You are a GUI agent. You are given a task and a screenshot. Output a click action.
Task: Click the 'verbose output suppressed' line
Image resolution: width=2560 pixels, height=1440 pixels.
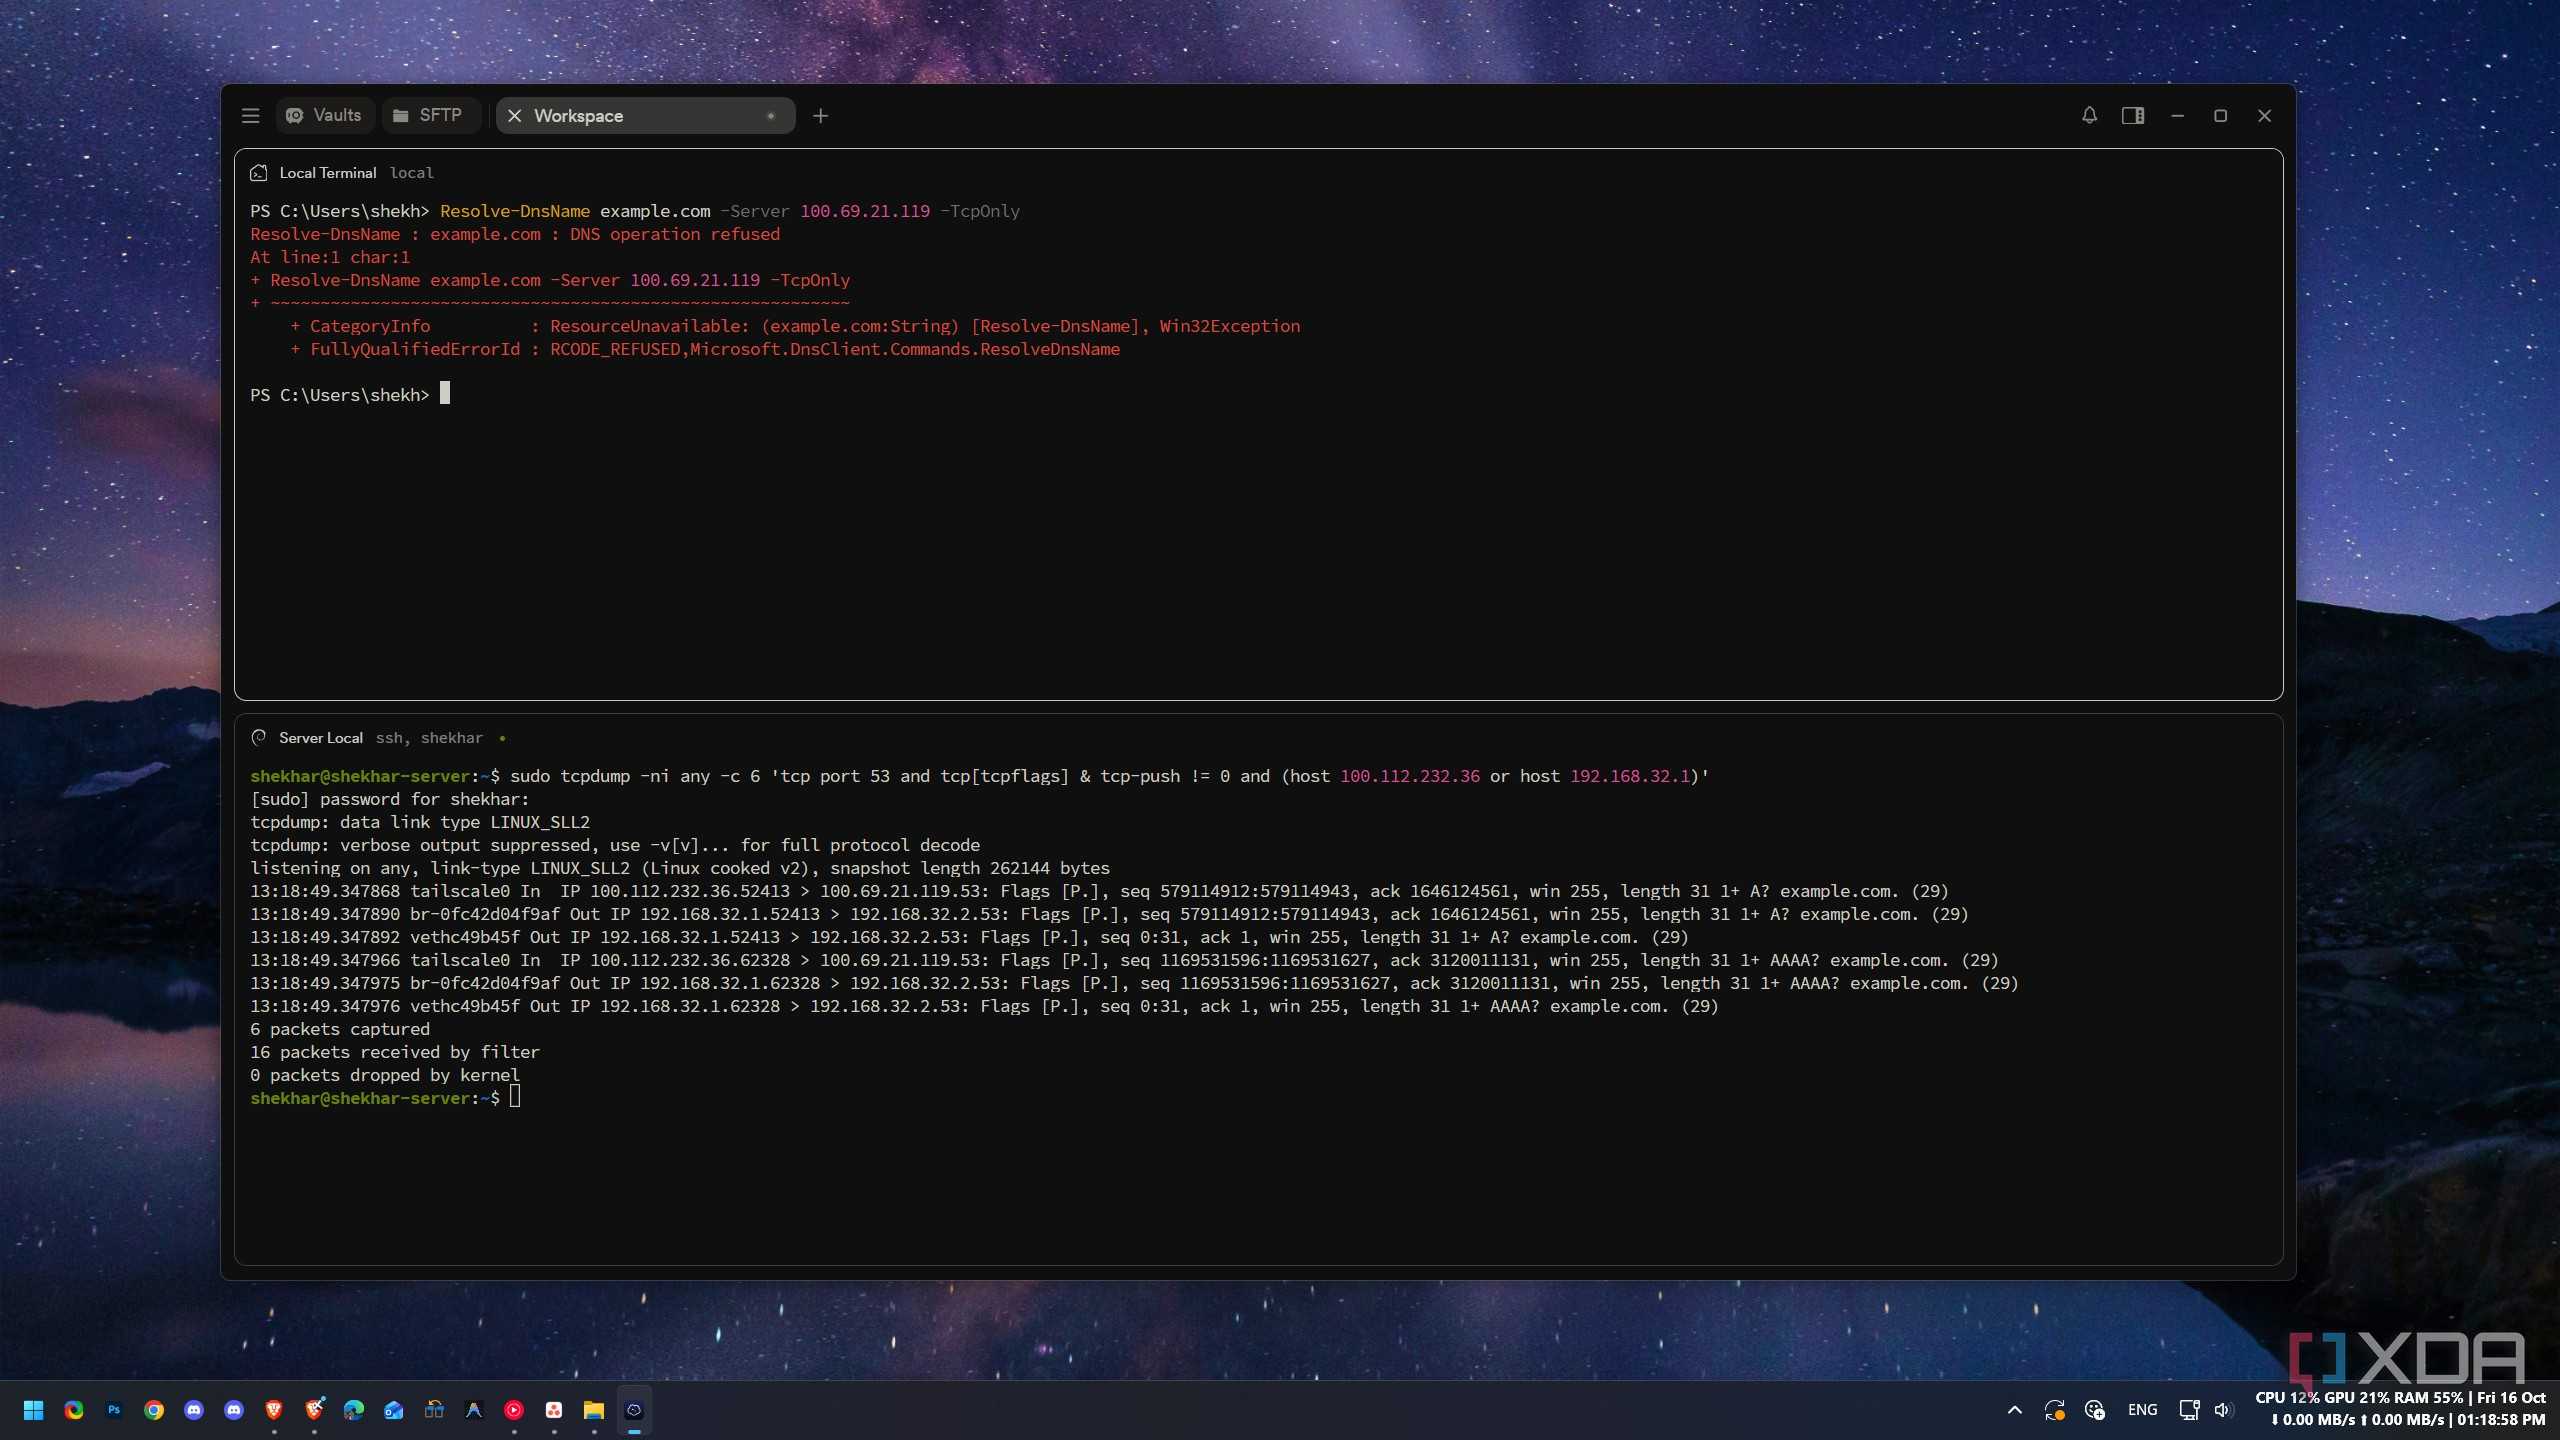click(x=615, y=845)
